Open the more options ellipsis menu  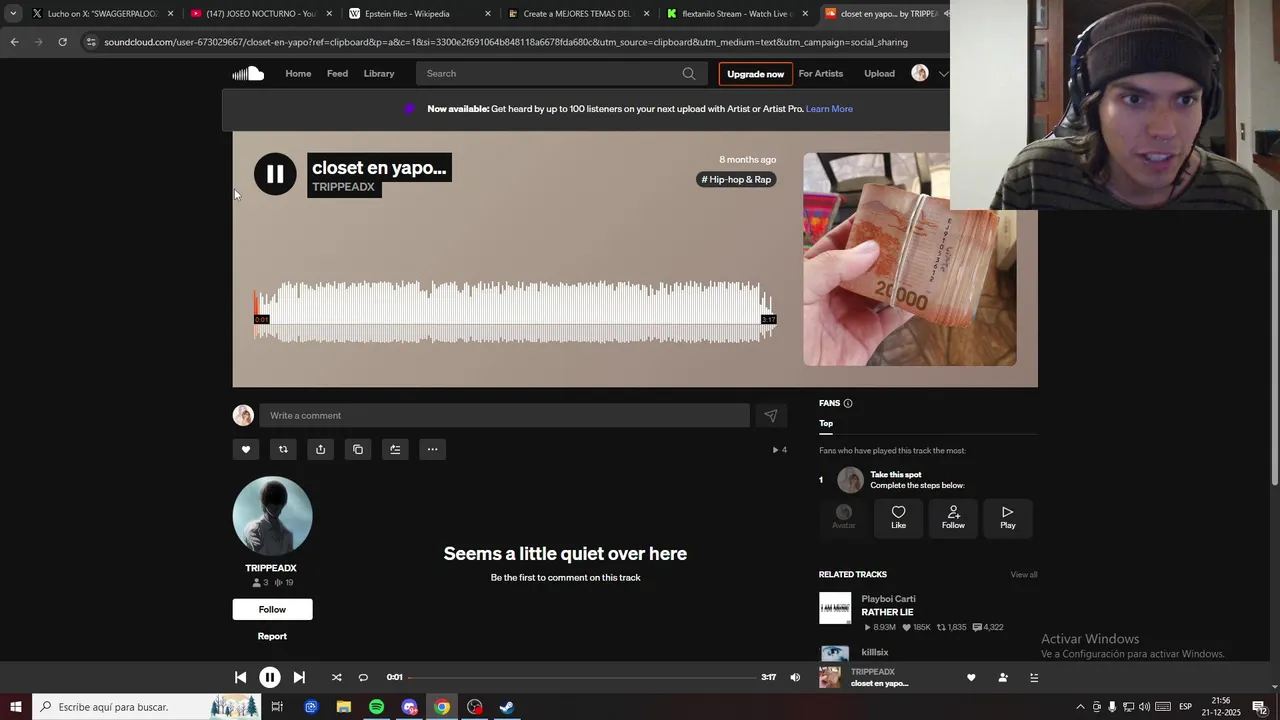coord(432,450)
